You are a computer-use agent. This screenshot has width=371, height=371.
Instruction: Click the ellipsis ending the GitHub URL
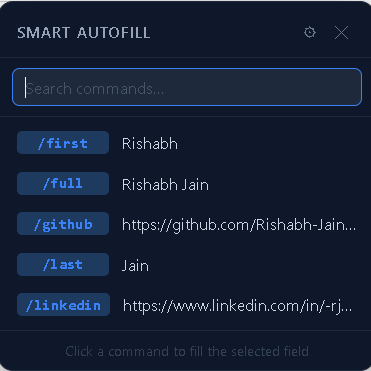point(349,229)
